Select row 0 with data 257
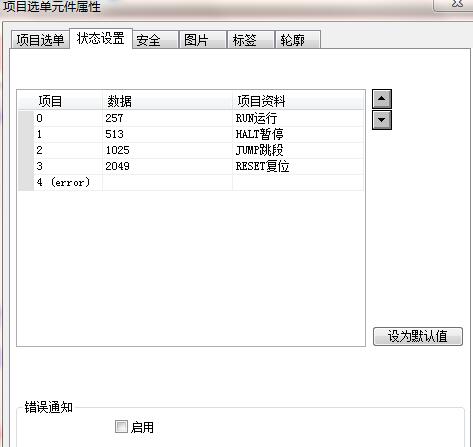This screenshot has width=473, height=447. (x=191, y=118)
